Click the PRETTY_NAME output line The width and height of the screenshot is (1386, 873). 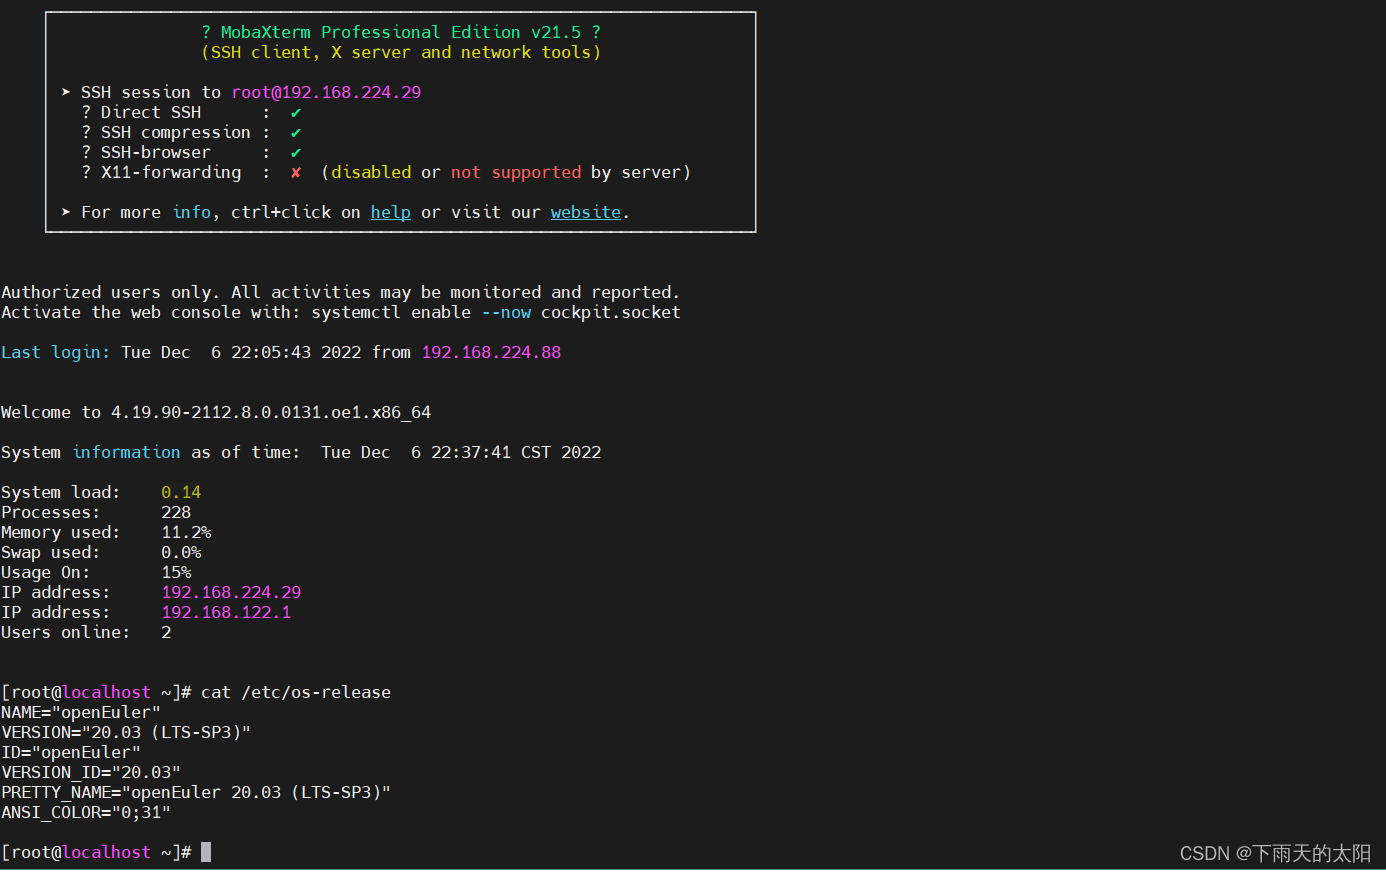click(196, 792)
